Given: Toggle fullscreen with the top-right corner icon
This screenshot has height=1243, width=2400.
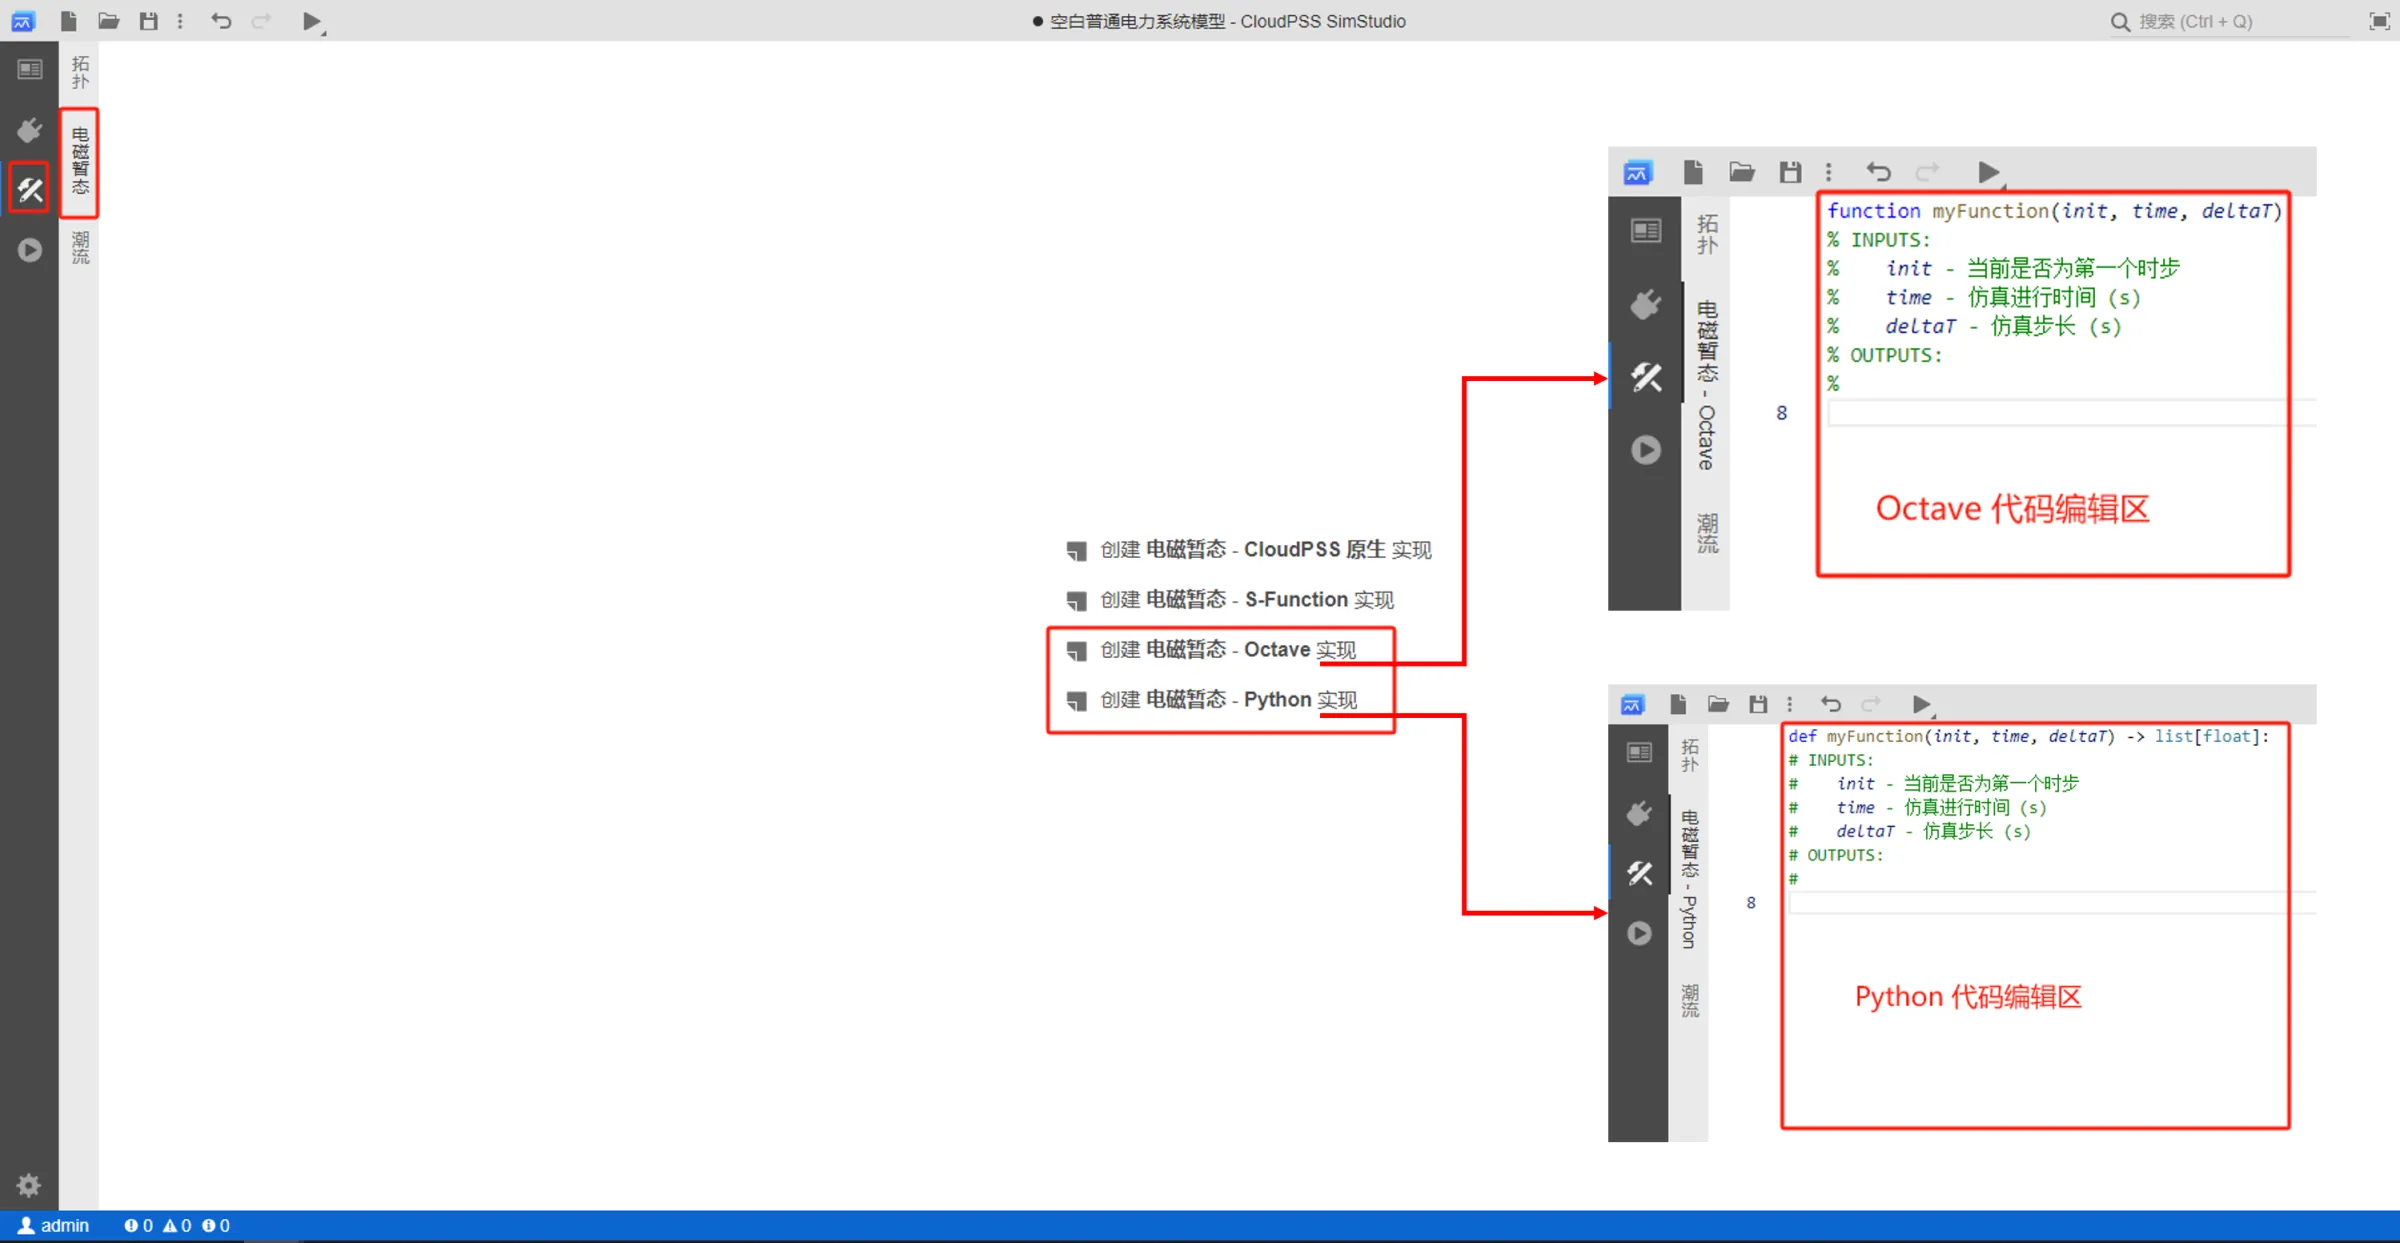Looking at the screenshot, I should (x=2380, y=21).
